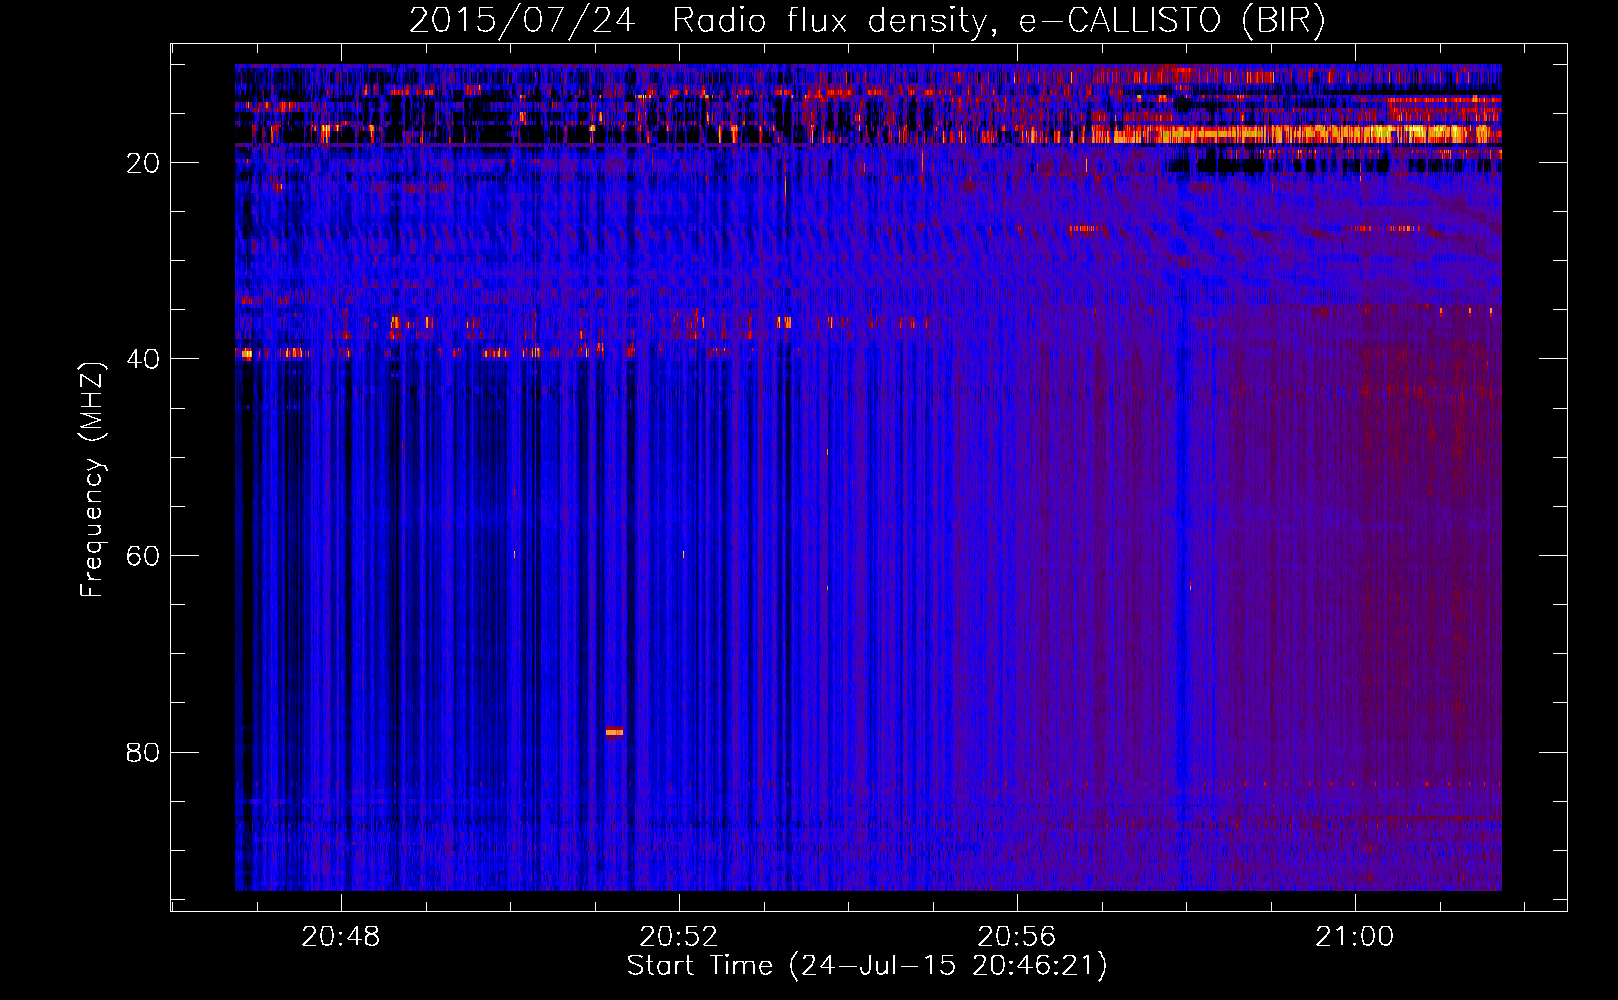Click the "20:56" time tick label
This screenshot has height=1000, width=1618.
click(1017, 937)
